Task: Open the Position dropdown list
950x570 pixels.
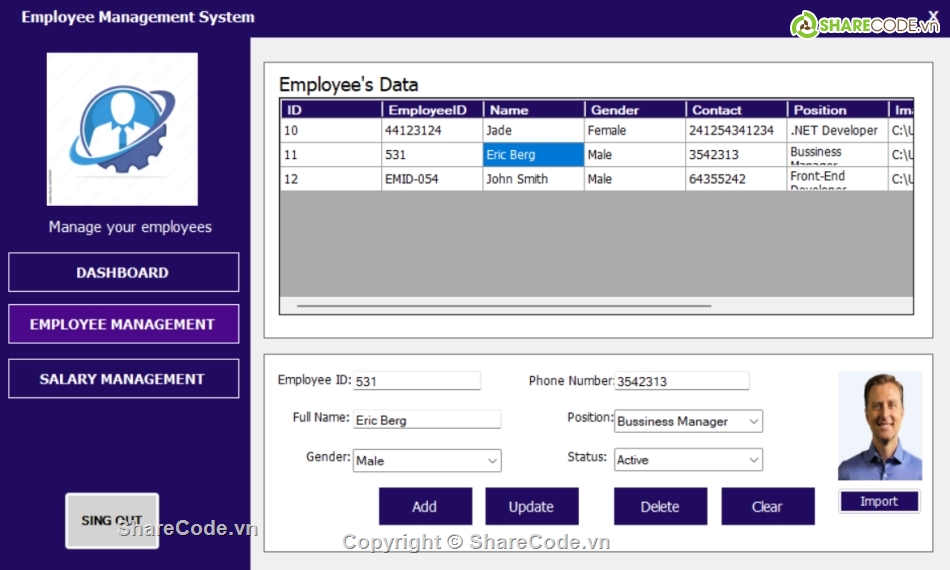Action: click(753, 422)
